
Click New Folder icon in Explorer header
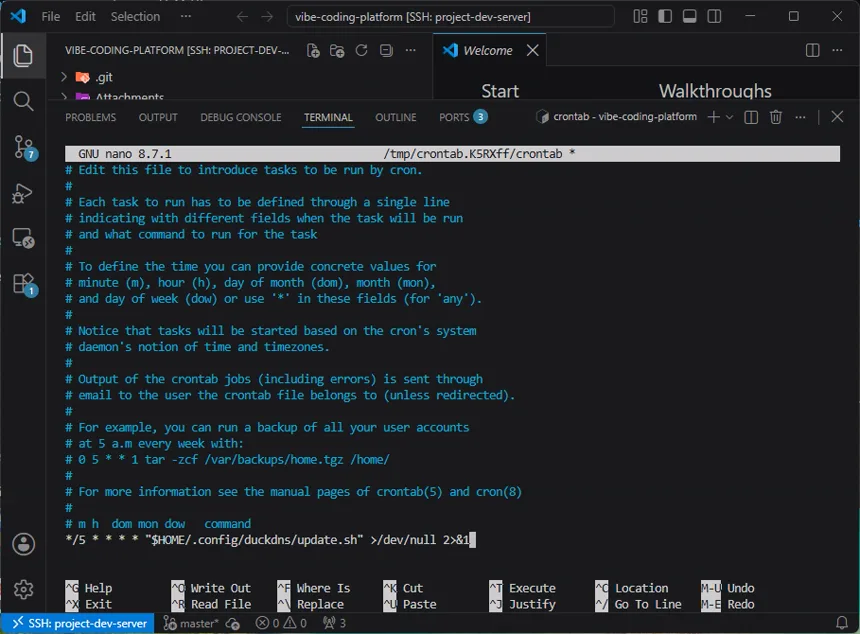pyautogui.click(x=337, y=50)
